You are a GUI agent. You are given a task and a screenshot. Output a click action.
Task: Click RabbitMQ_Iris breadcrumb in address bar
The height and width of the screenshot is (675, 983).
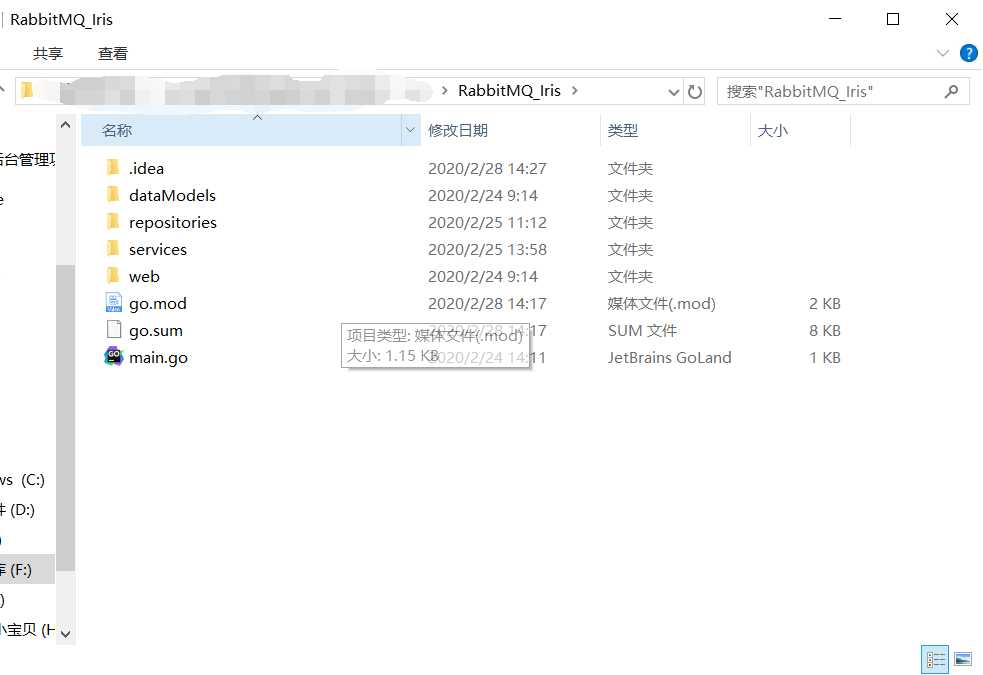(x=509, y=91)
